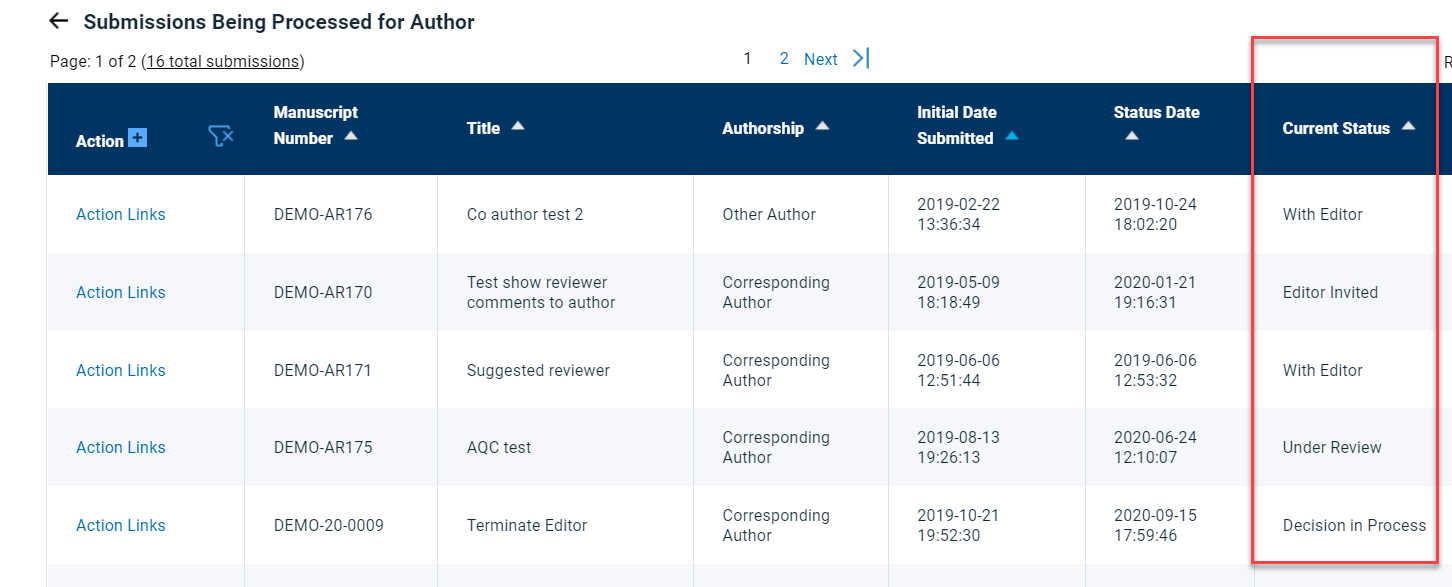The height and width of the screenshot is (587, 1452).
Task: Clear filters using funnel icon
Action: pyautogui.click(x=221, y=136)
